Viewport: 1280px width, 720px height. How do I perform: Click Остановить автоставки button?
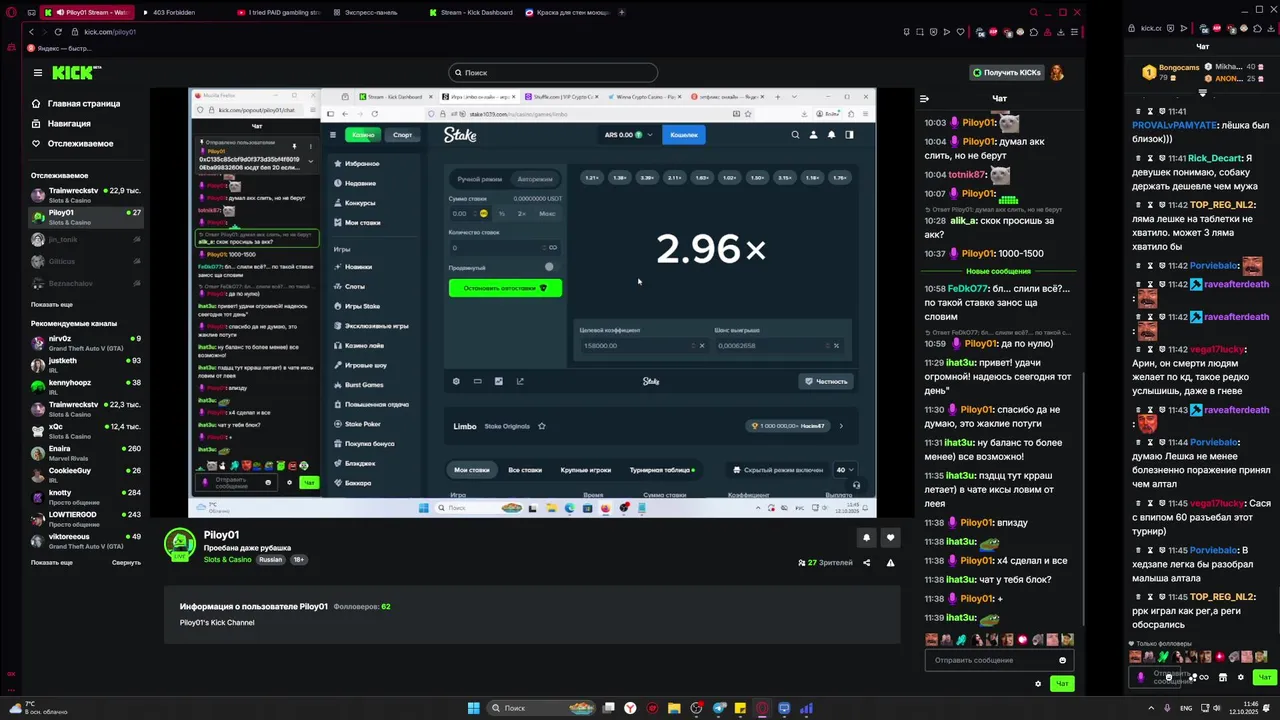click(505, 288)
